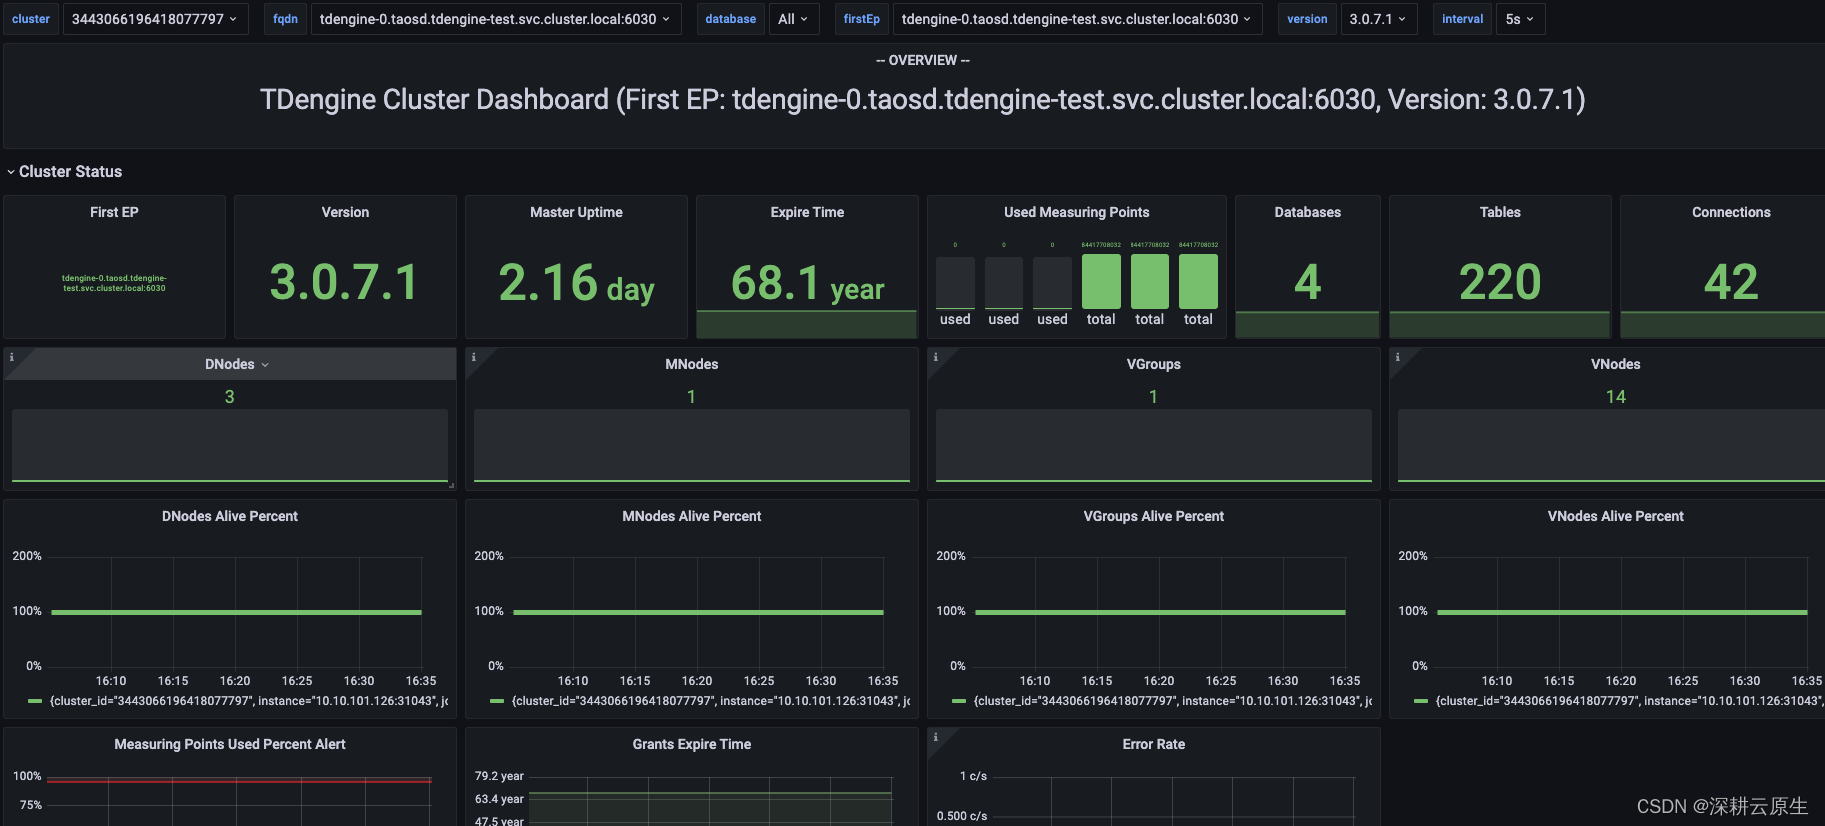Open the DNodes panel title menu

click(237, 364)
